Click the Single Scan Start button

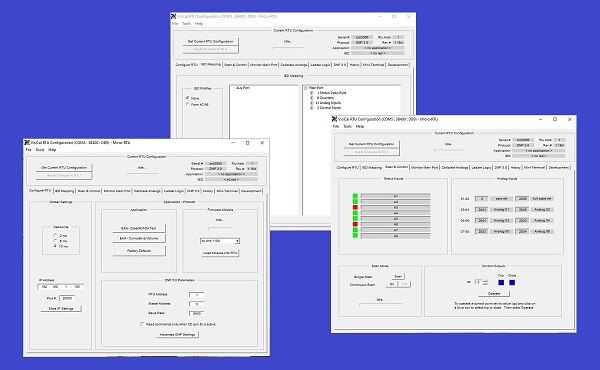[x=398, y=276]
